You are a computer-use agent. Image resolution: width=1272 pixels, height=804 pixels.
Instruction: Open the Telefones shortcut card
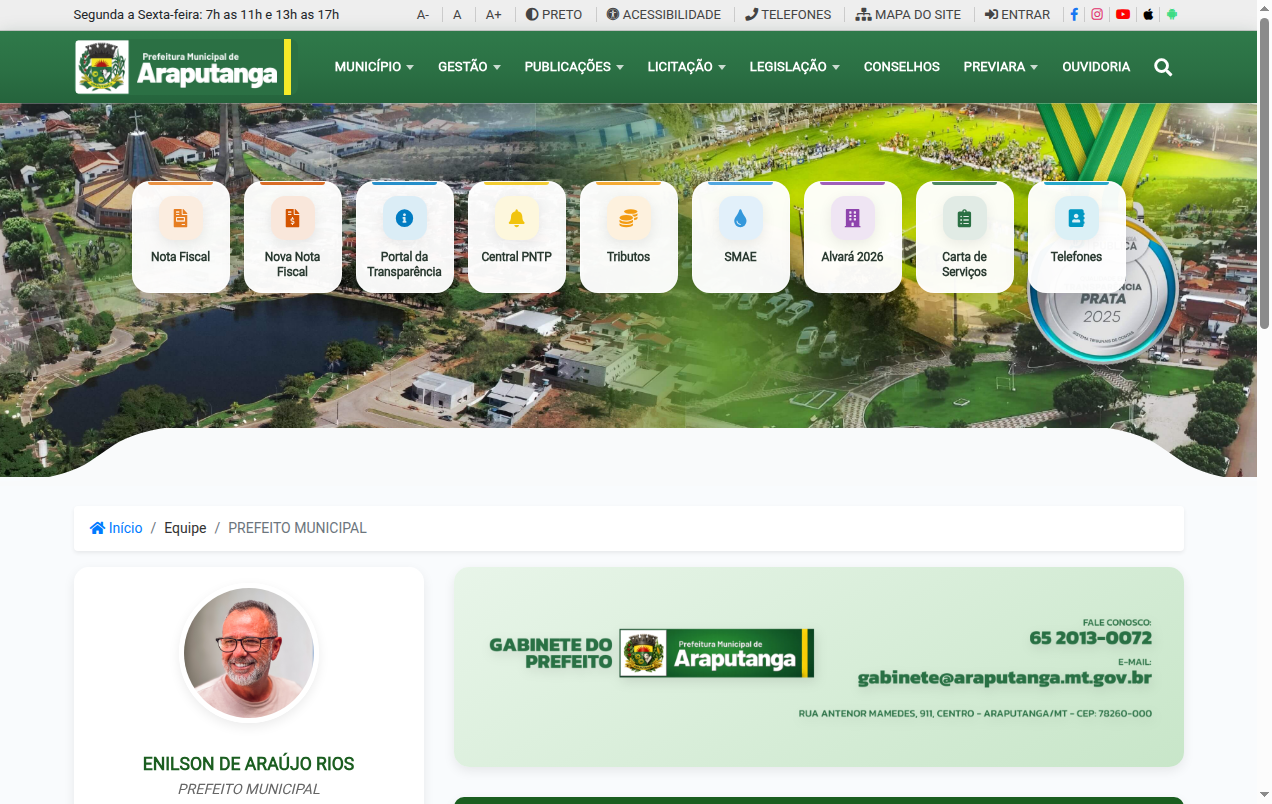pos(1077,237)
